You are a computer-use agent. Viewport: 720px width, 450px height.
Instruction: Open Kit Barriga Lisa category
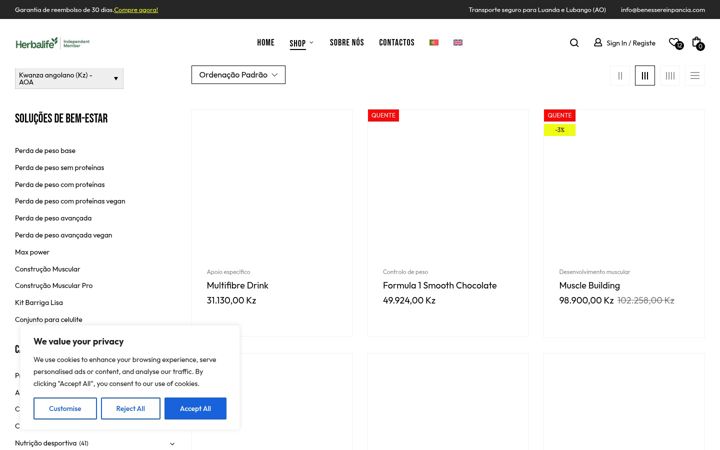(x=39, y=303)
